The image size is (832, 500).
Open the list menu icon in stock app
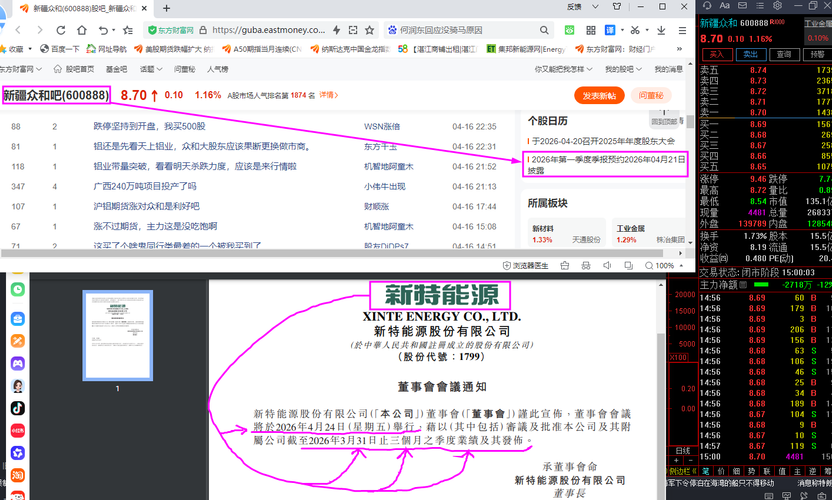(x=760, y=5)
